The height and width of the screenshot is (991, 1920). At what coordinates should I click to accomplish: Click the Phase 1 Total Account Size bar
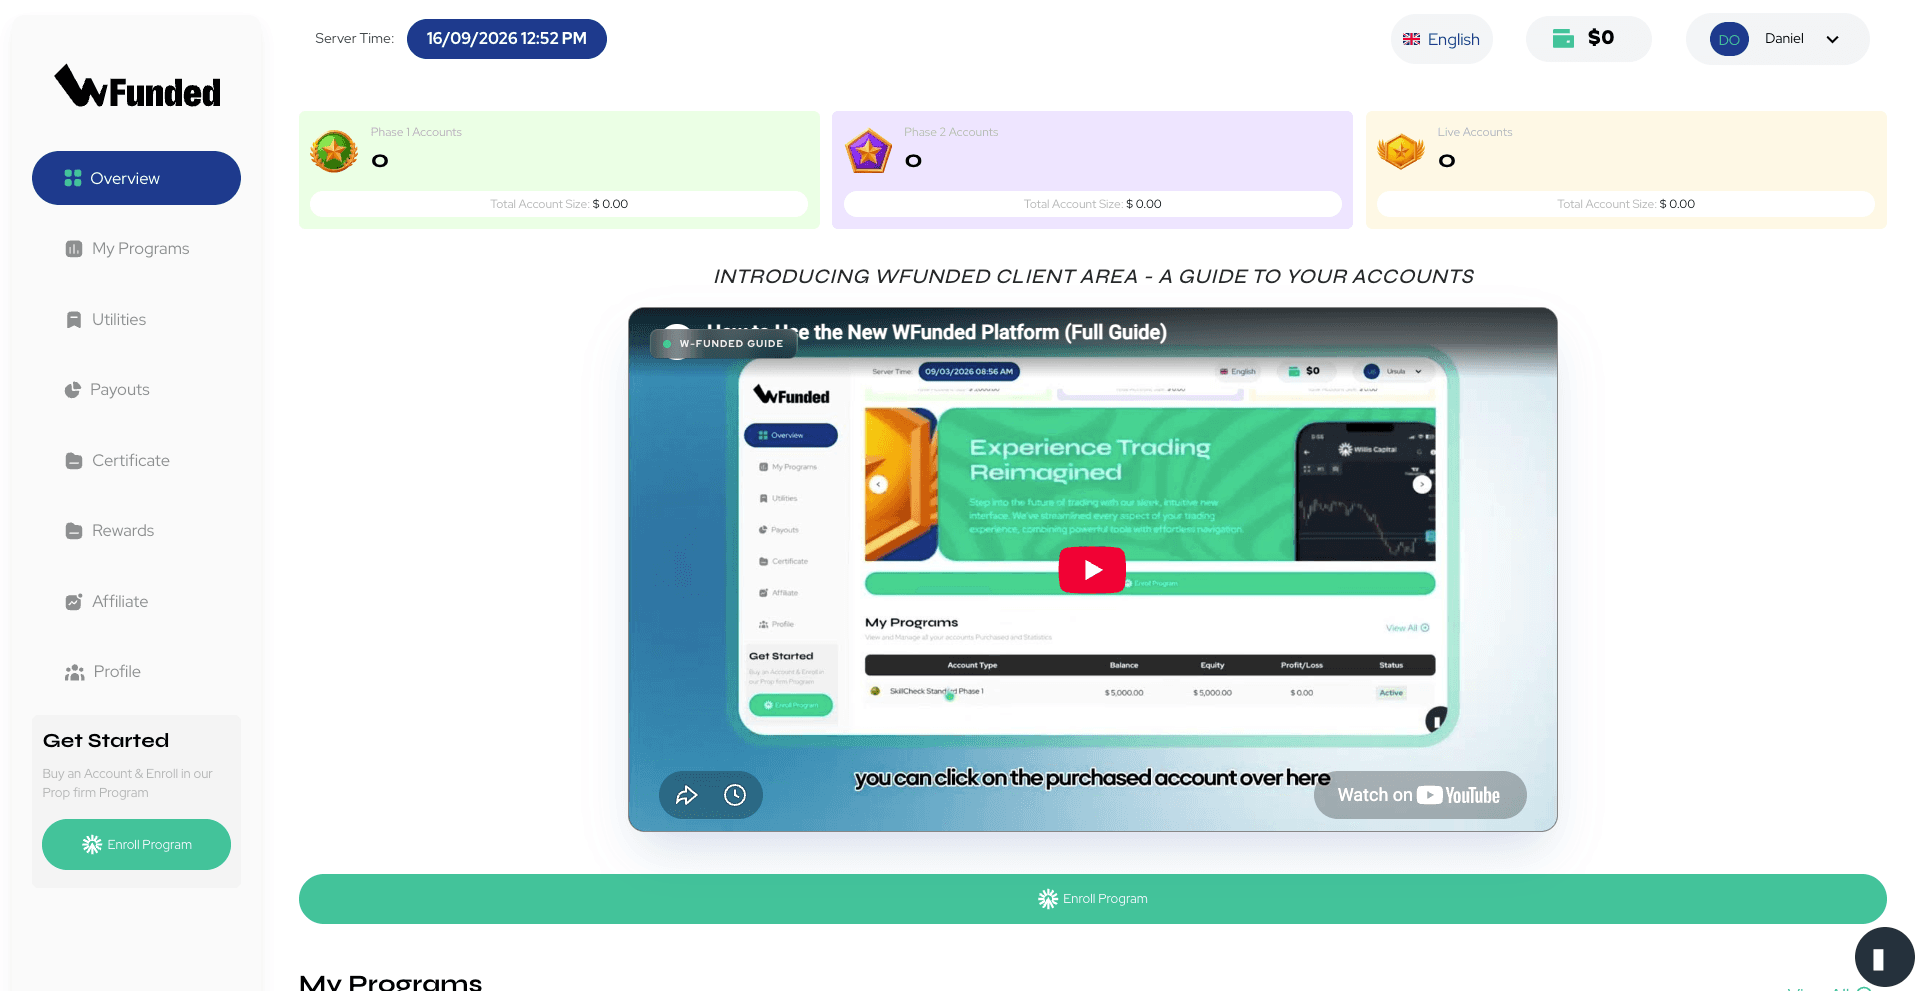(559, 204)
